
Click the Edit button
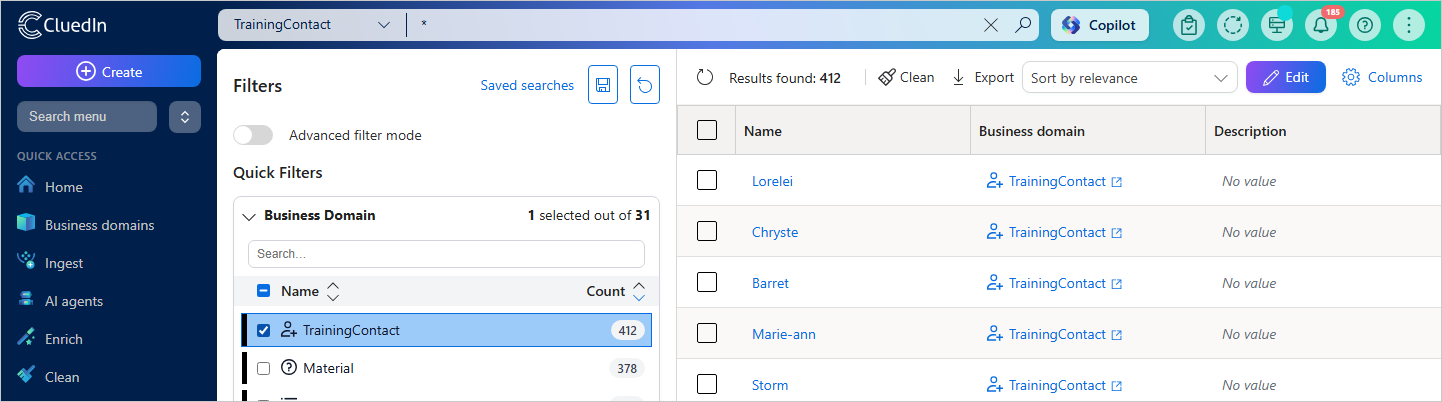pos(1286,77)
